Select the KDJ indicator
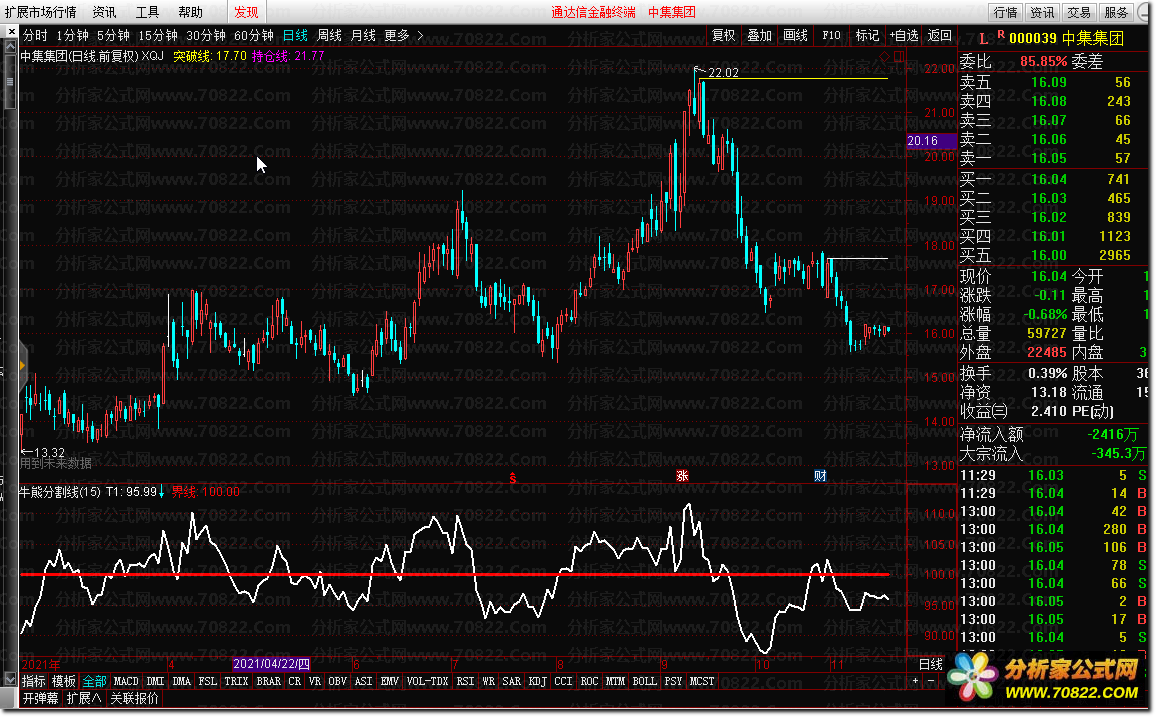The height and width of the screenshot is (717, 1157). [x=537, y=682]
